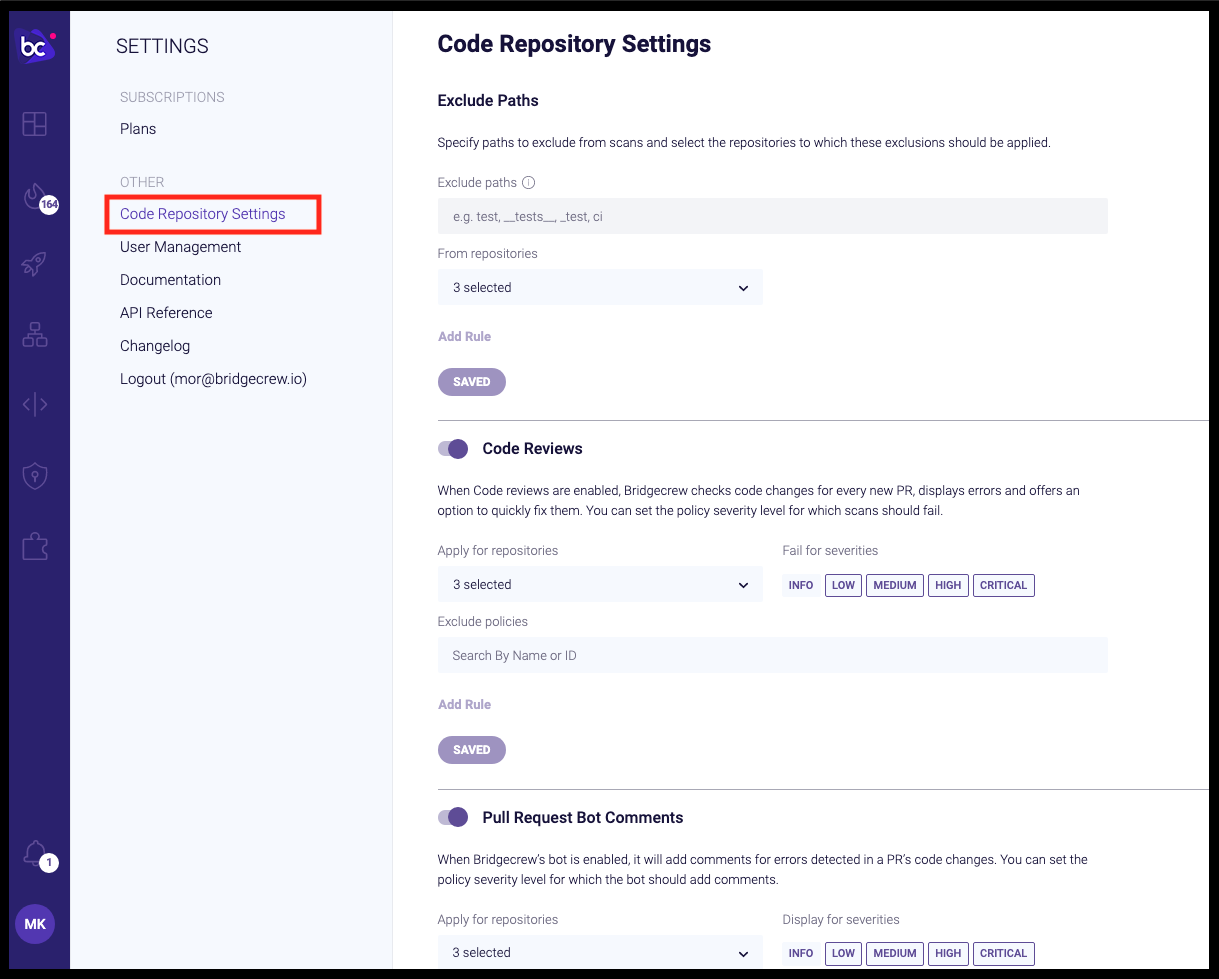1219x979 pixels.
Task: Toggle the Pull Request Bot Comments switch
Action: (453, 818)
